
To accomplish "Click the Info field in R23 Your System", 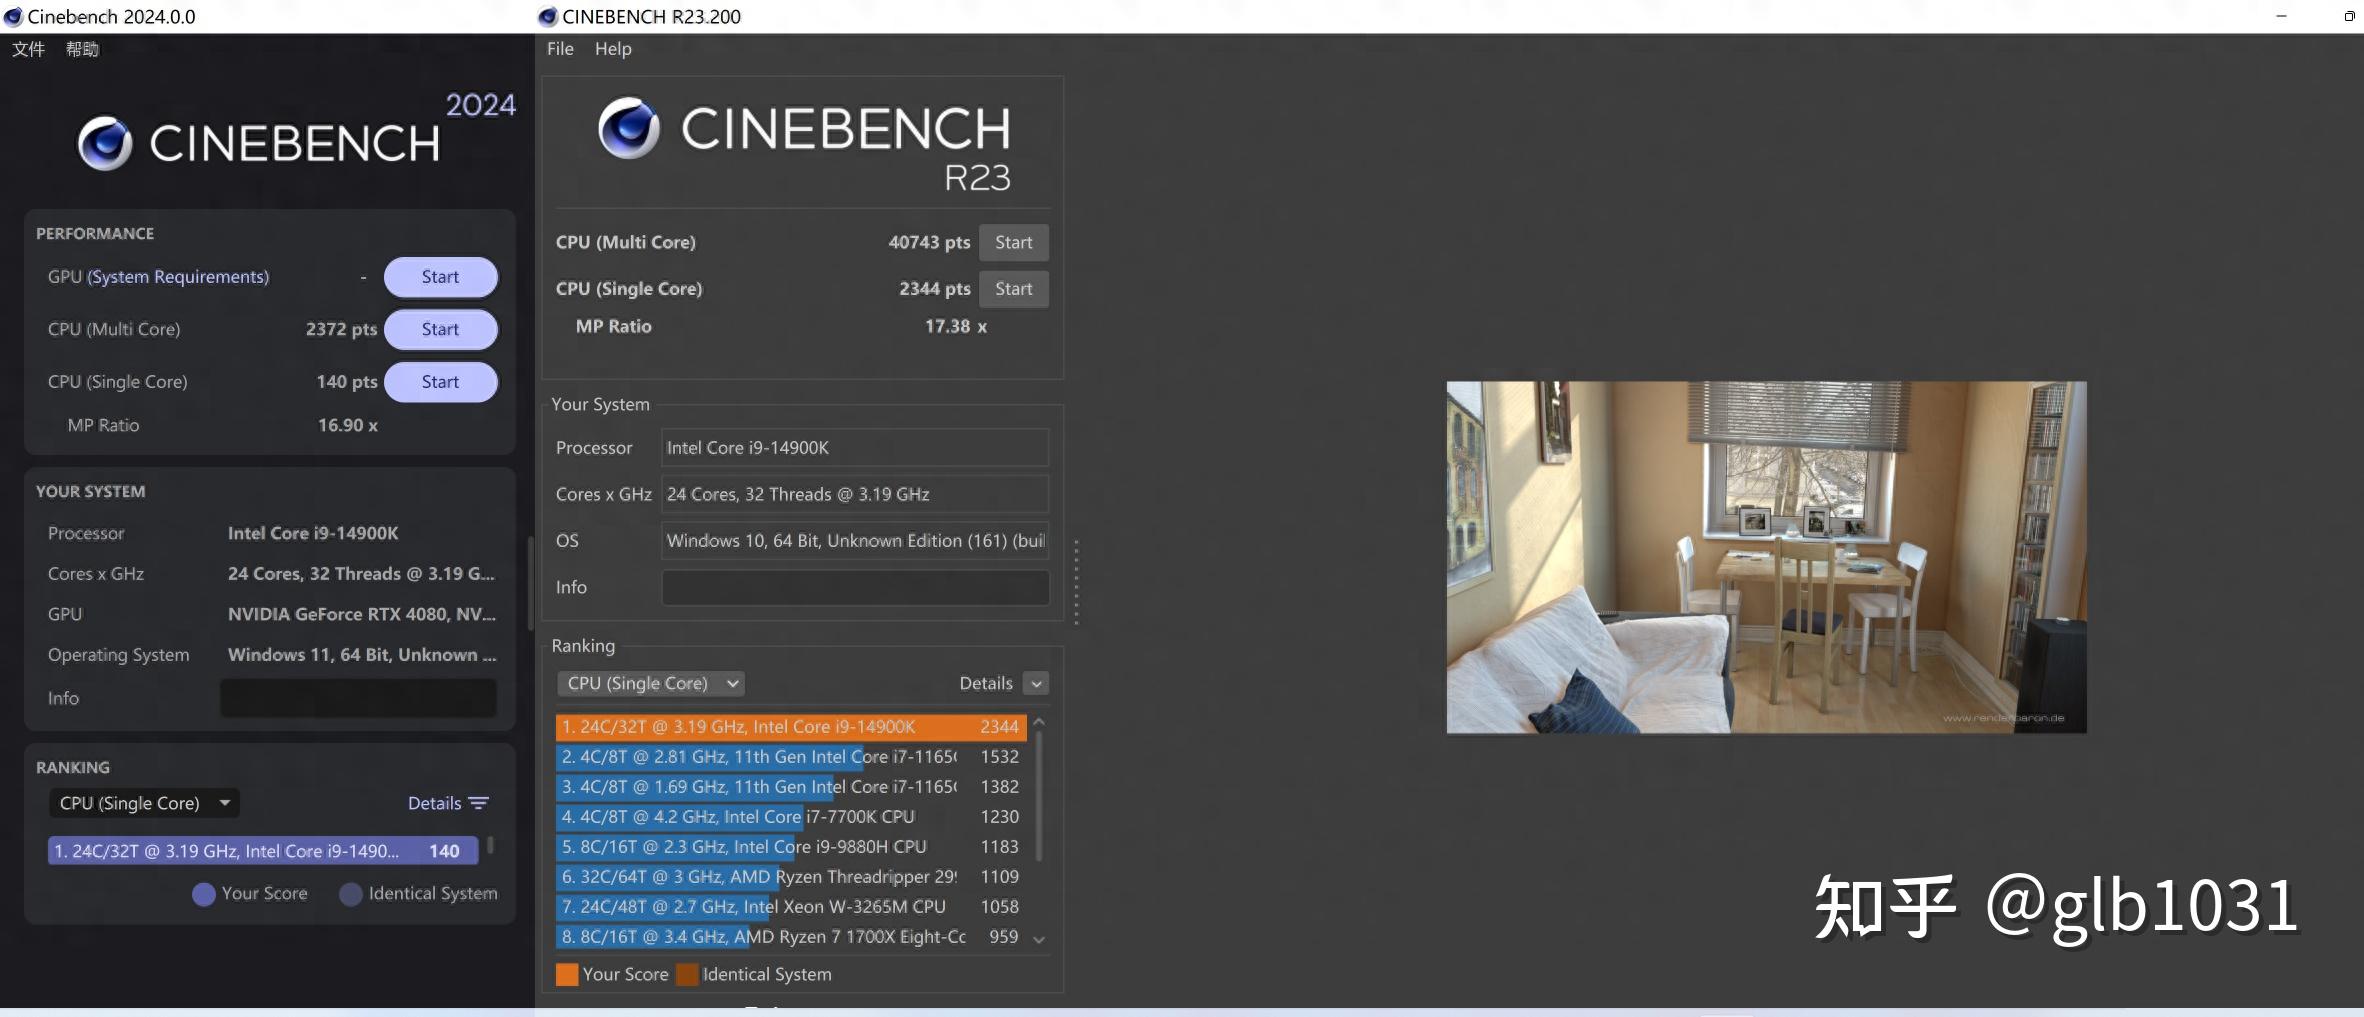I will 855,587.
